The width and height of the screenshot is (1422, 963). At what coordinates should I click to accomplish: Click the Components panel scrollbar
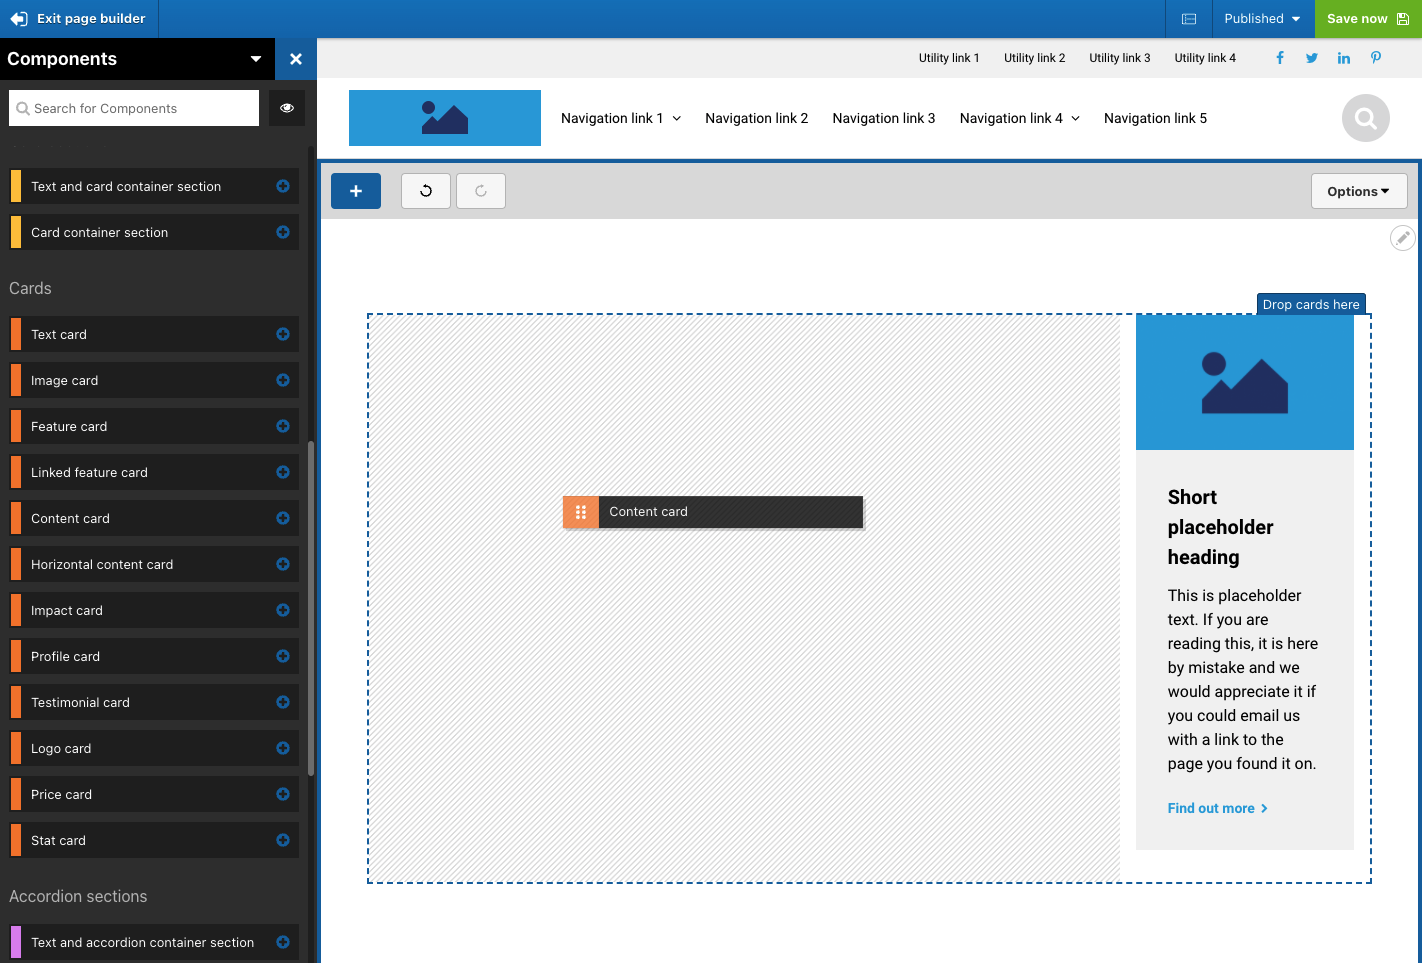311,608
